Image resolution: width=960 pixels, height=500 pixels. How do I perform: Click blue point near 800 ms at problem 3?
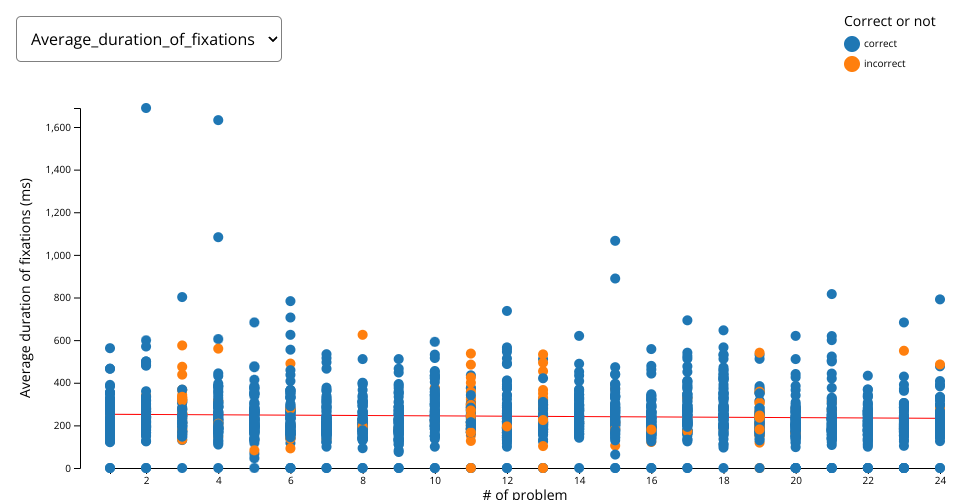pos(182,297)
